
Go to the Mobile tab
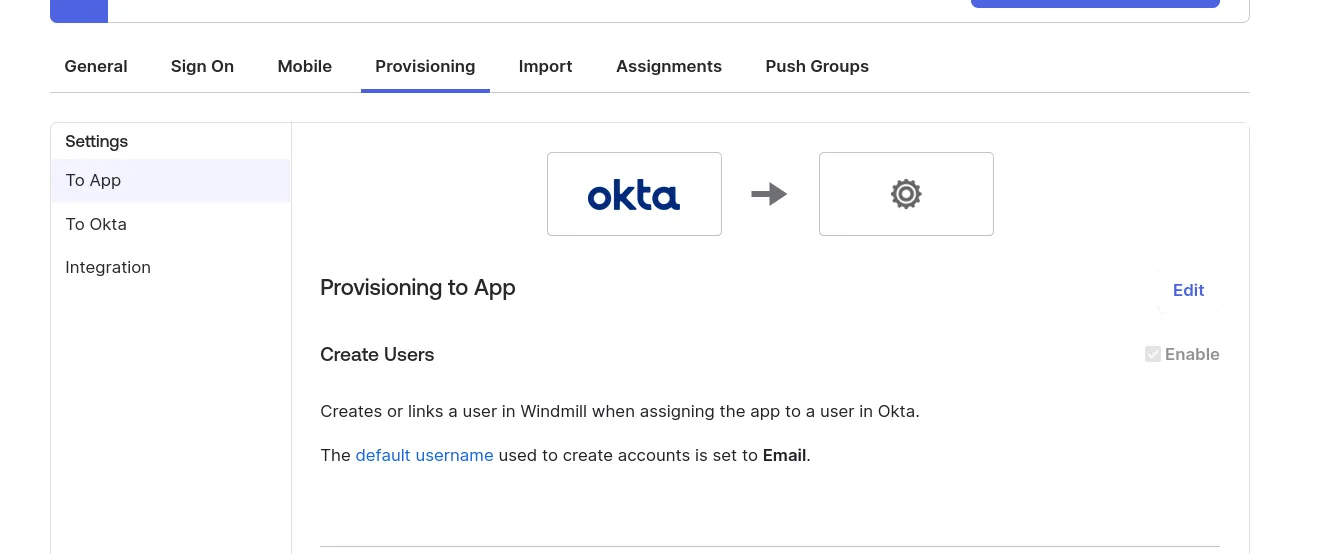(x=304, y=66)
